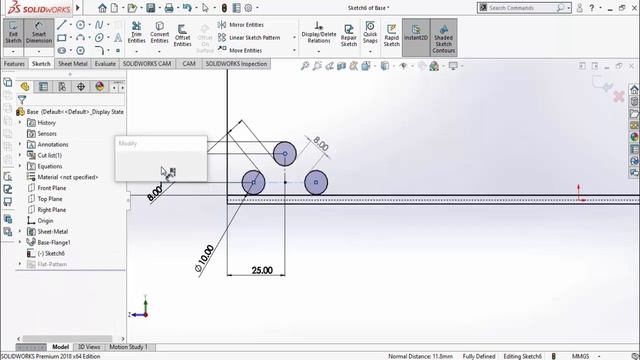This screenshot has width=640, height=360.
Task: Open Move Entities dropdown arrow
Action: point(294,50)
